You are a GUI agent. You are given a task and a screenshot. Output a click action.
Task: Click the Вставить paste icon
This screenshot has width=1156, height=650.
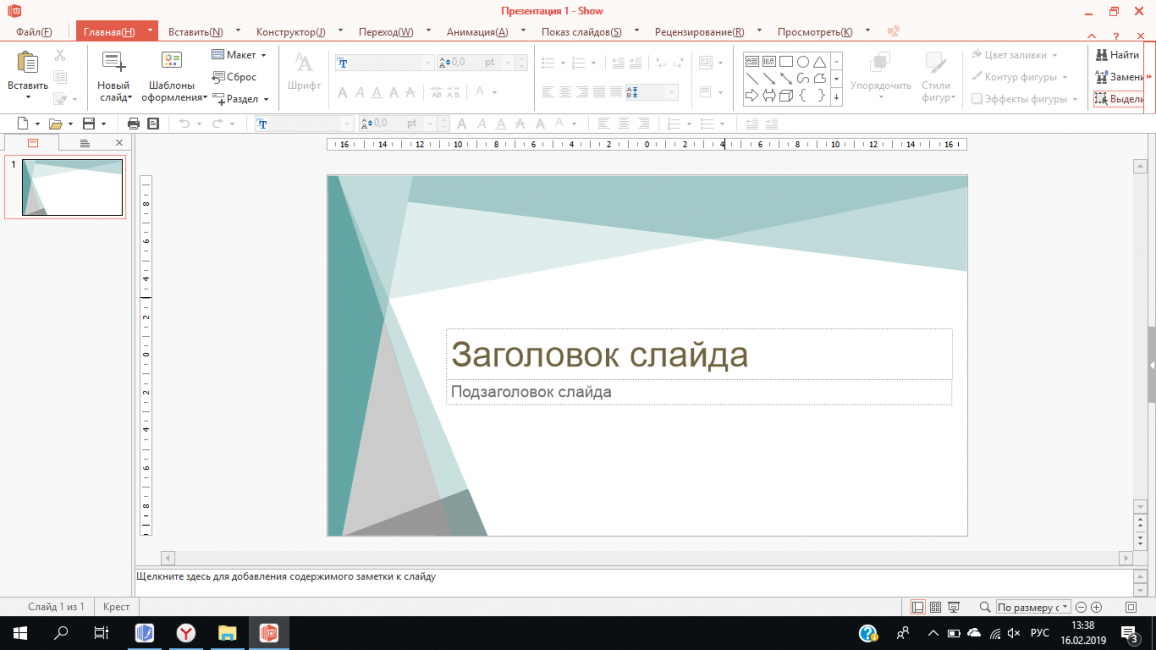27,64
